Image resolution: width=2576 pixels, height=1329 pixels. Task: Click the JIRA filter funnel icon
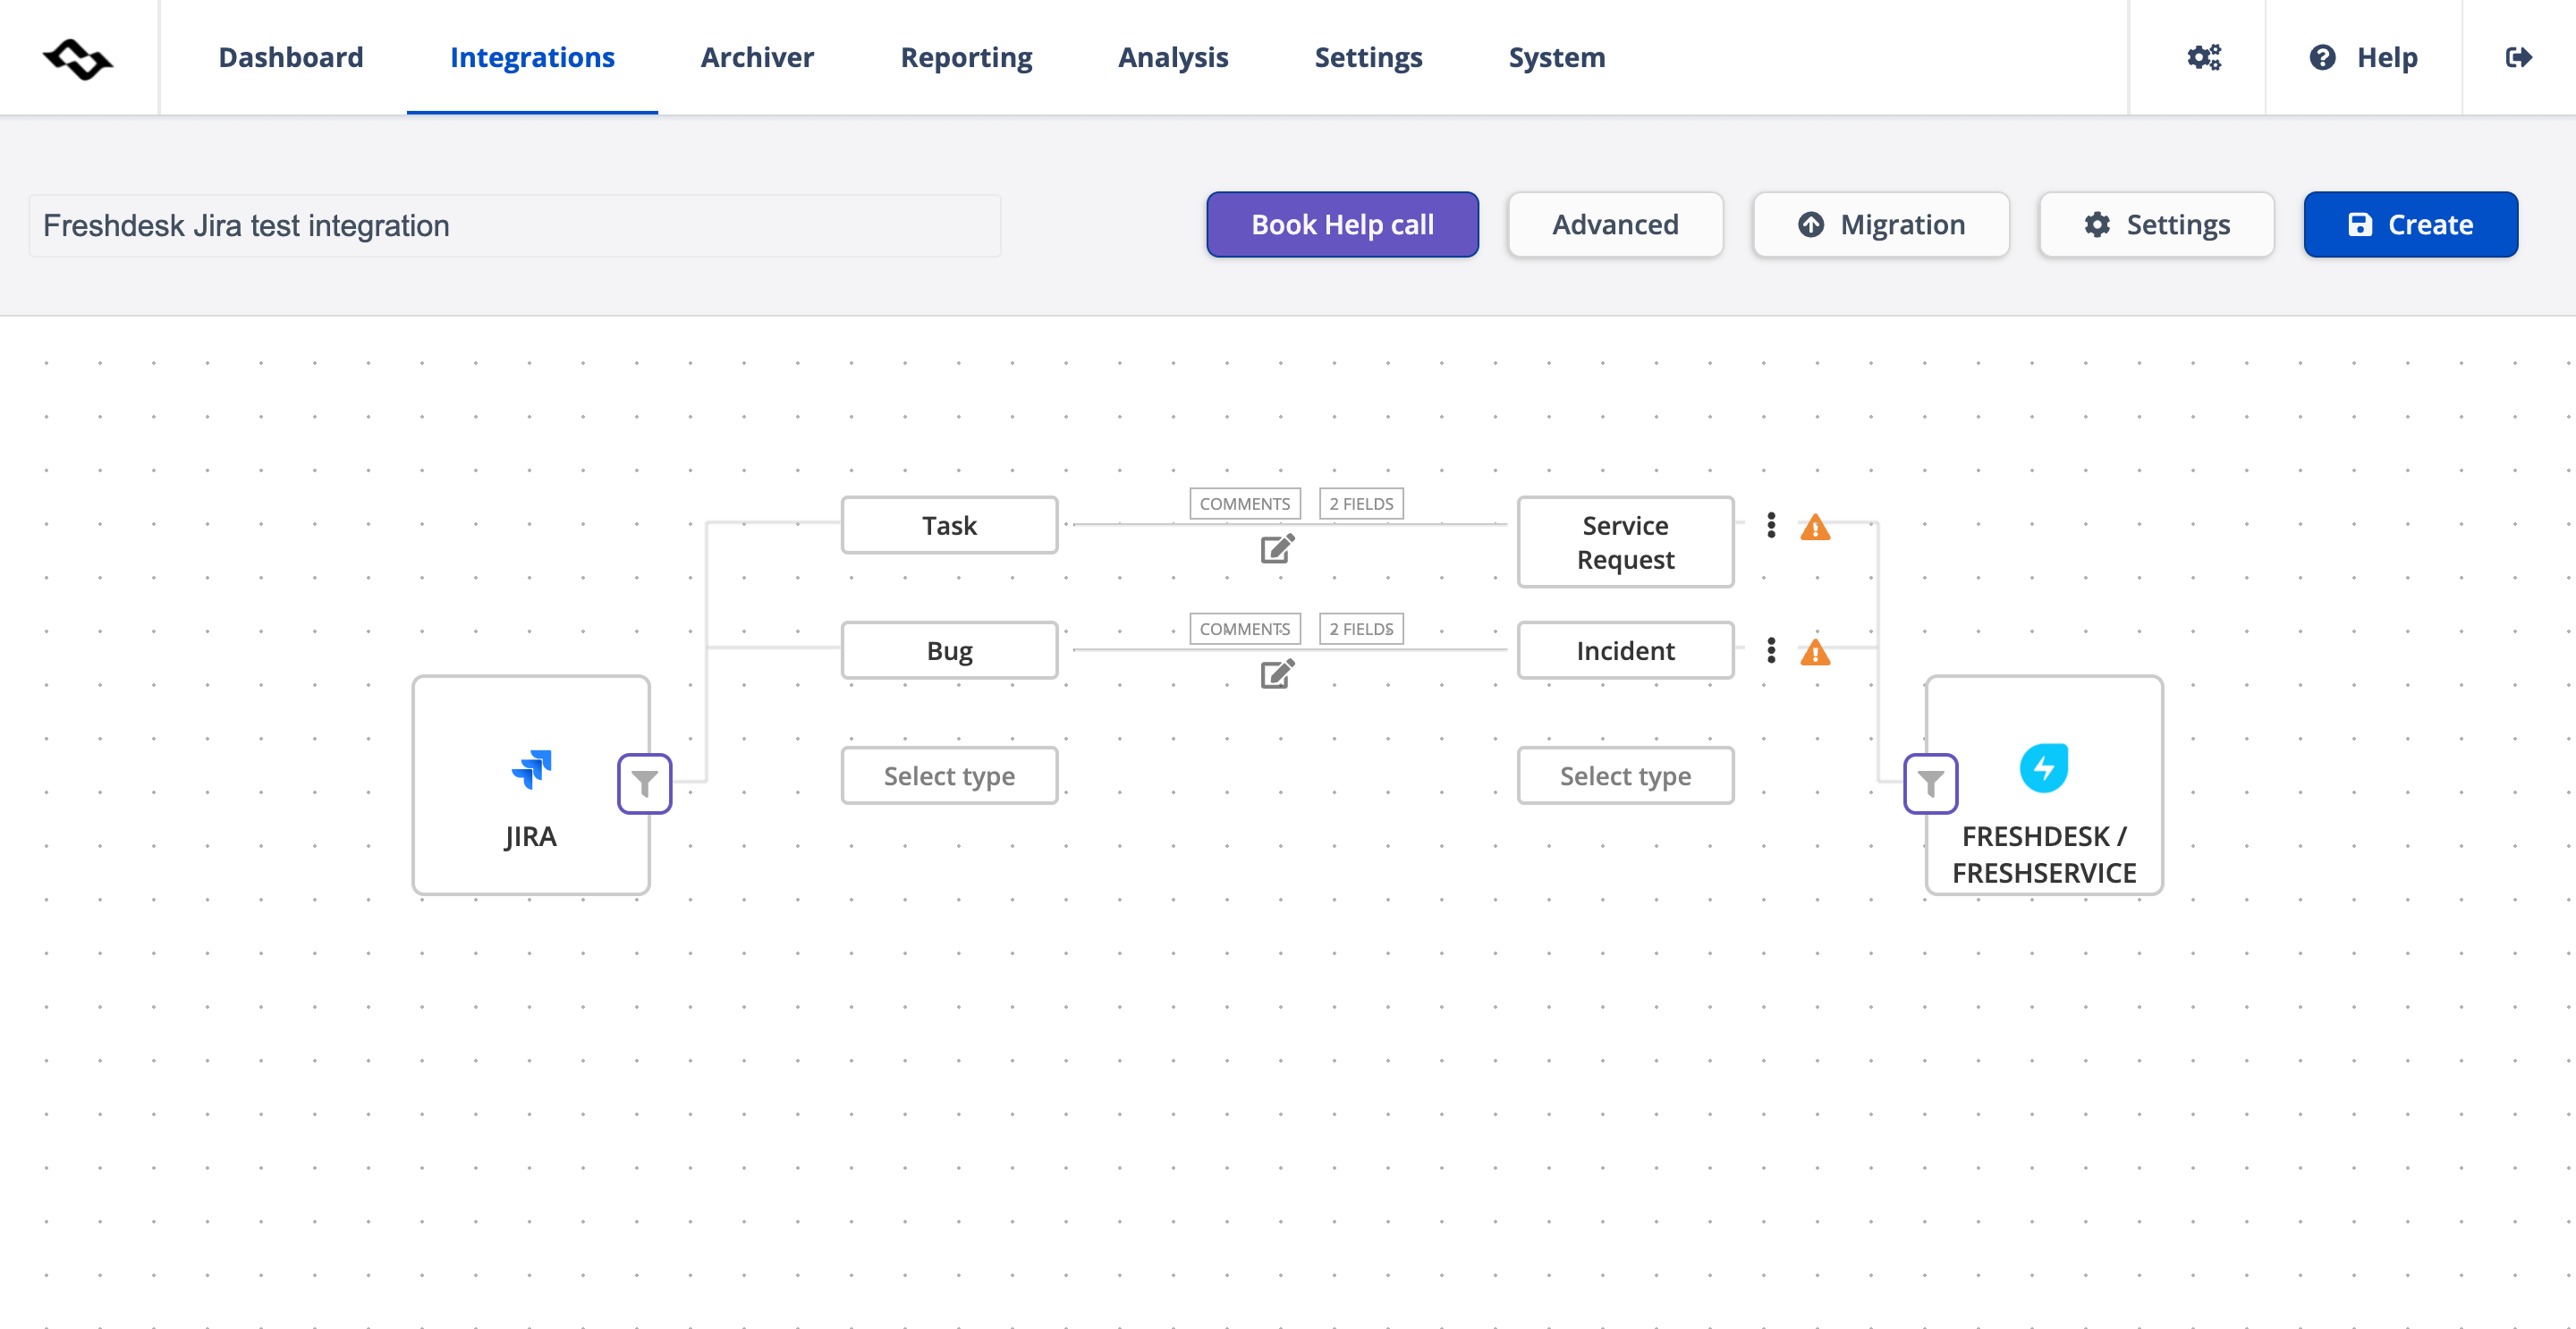click(644, 784)
